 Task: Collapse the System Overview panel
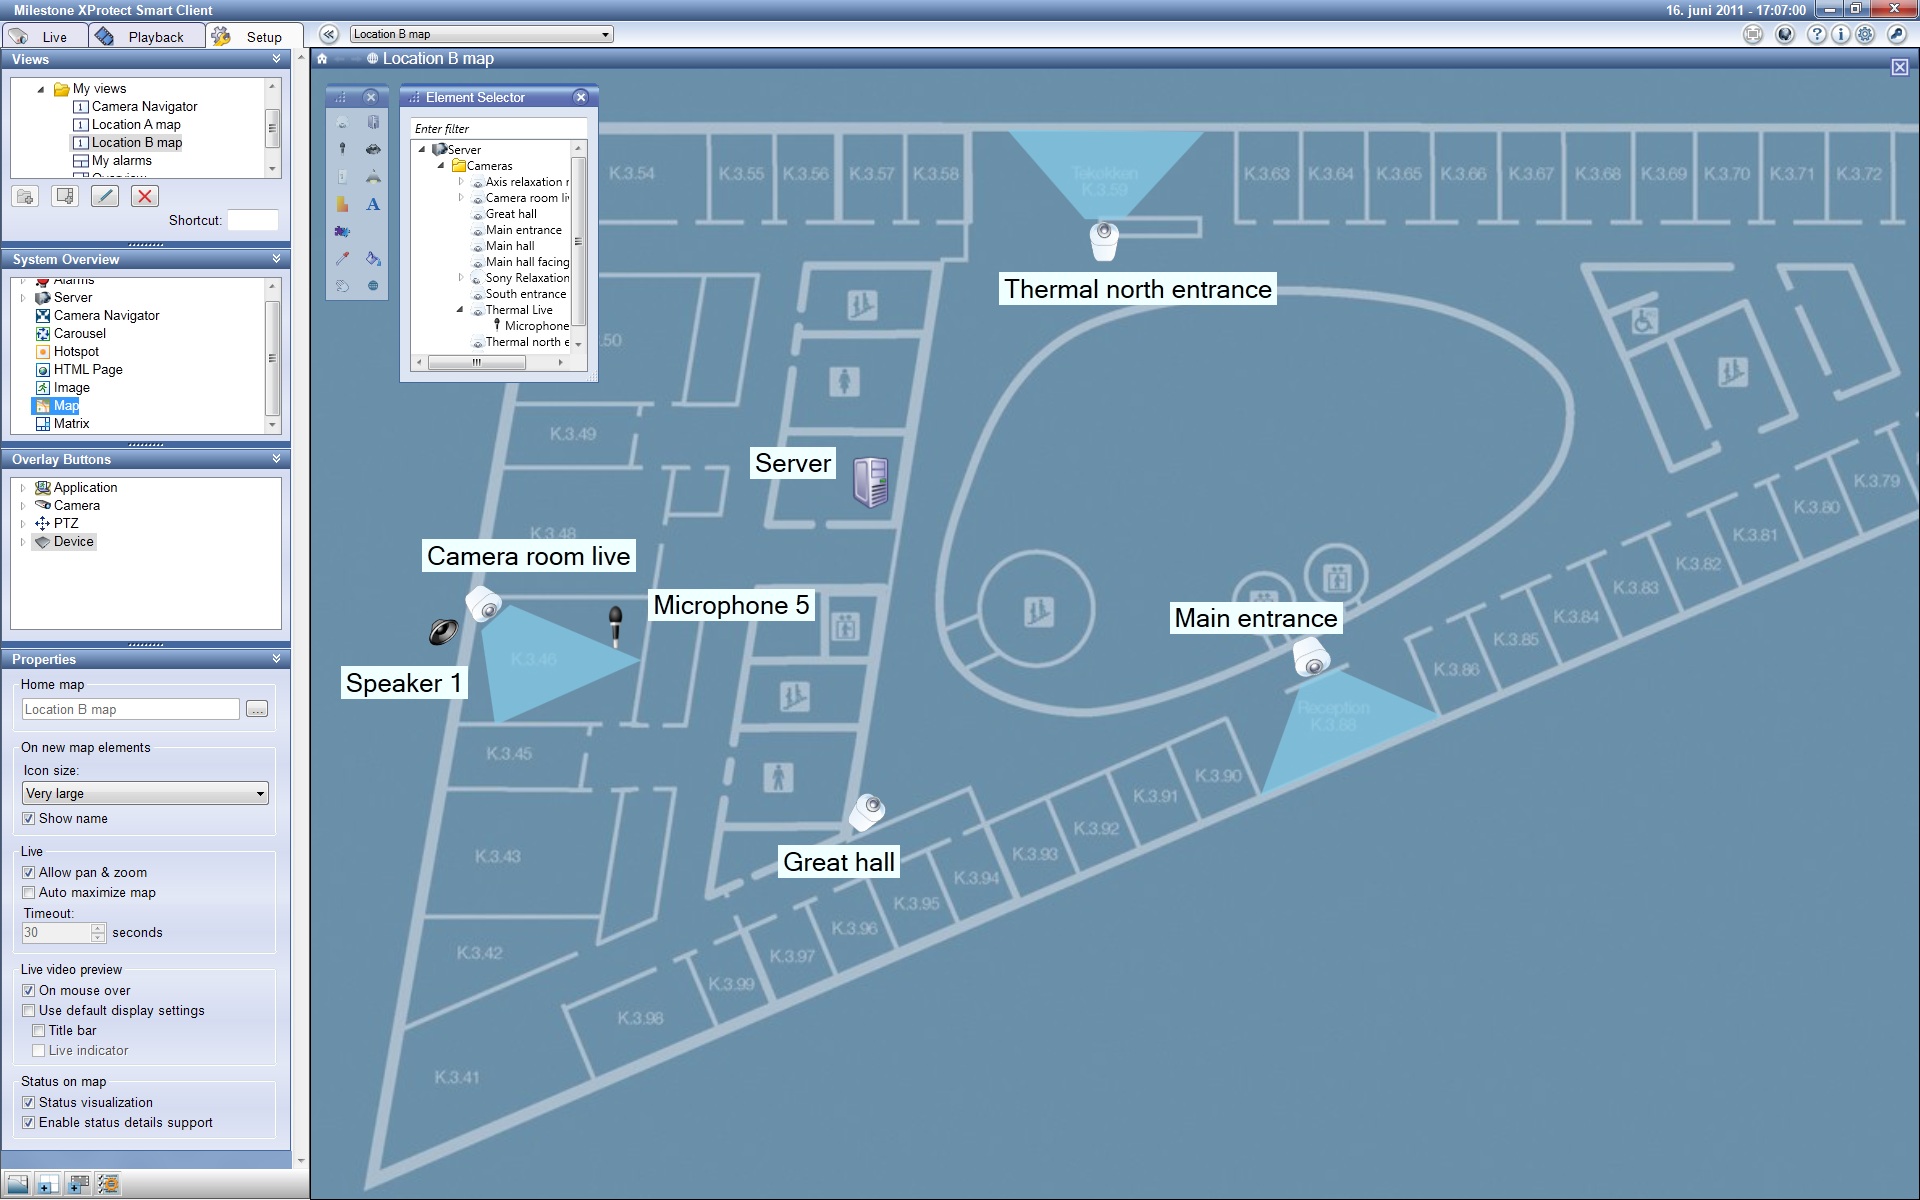pos(276,259)
